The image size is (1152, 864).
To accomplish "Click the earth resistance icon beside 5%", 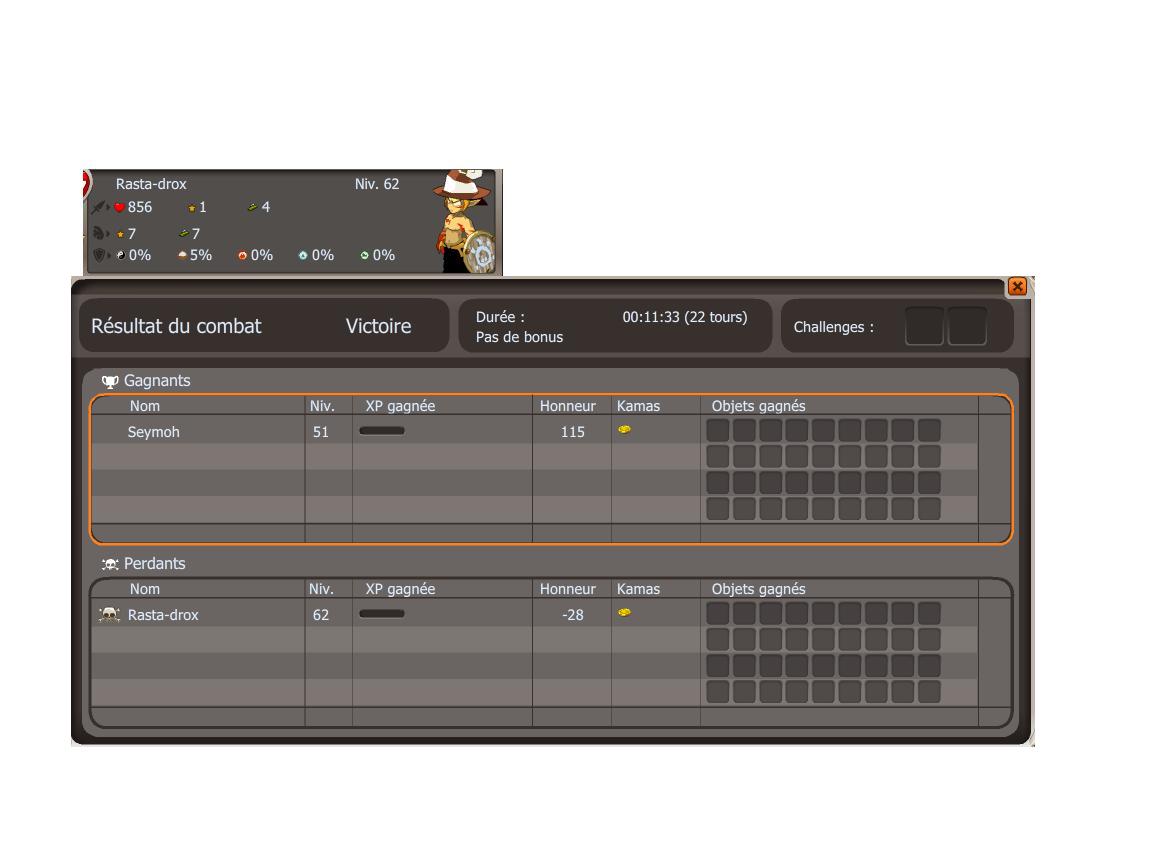I will click(x=182, y=255).
